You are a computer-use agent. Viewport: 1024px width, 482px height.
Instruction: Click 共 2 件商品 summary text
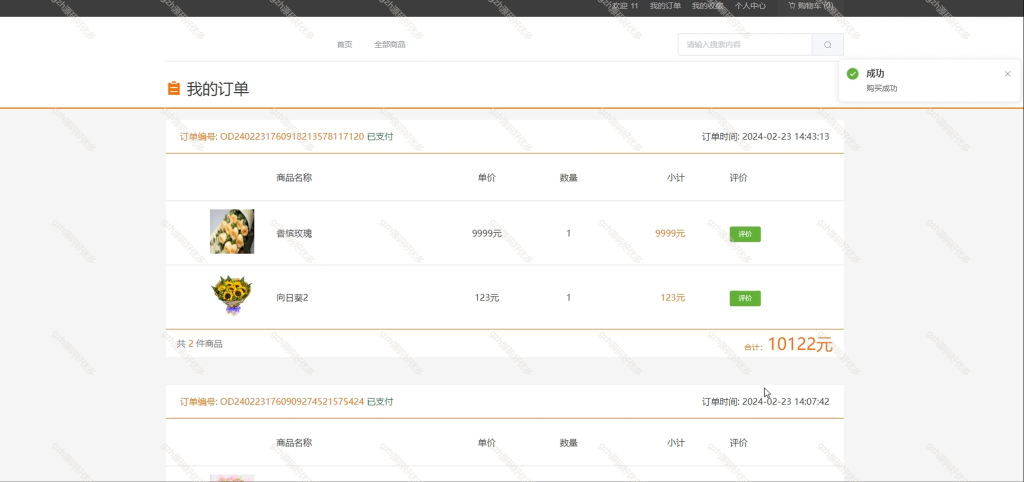pyautogui.click(x=199, y=344)
